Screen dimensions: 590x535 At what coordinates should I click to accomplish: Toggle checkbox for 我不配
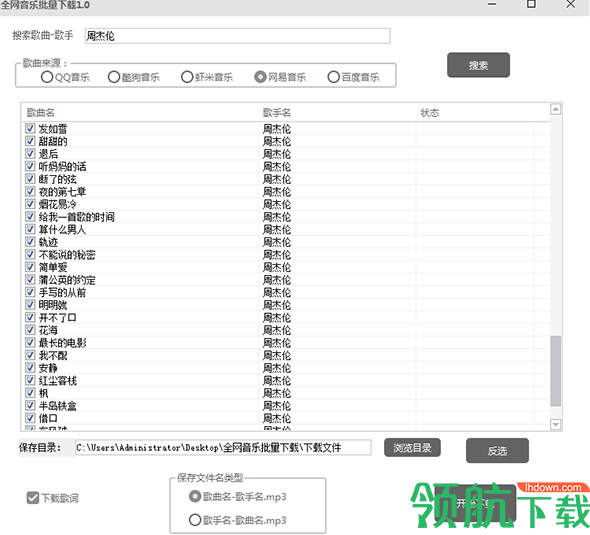coord(30,355)
